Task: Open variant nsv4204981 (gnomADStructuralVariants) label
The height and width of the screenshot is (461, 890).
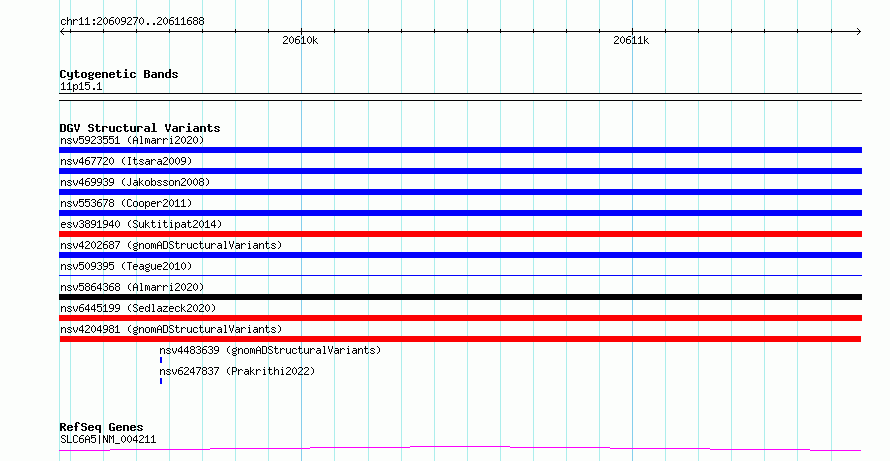Action: 171,329
